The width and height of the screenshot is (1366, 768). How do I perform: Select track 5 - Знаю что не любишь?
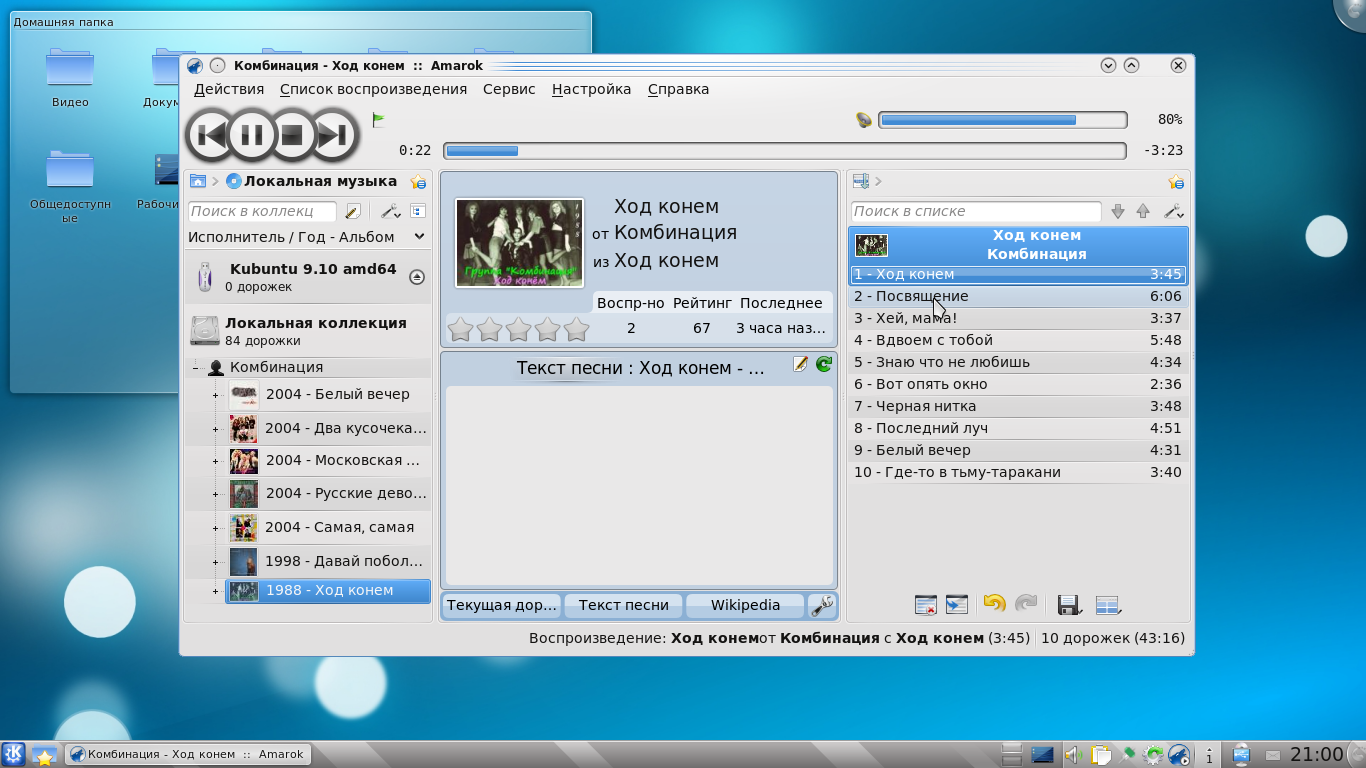coord(1018,362)
